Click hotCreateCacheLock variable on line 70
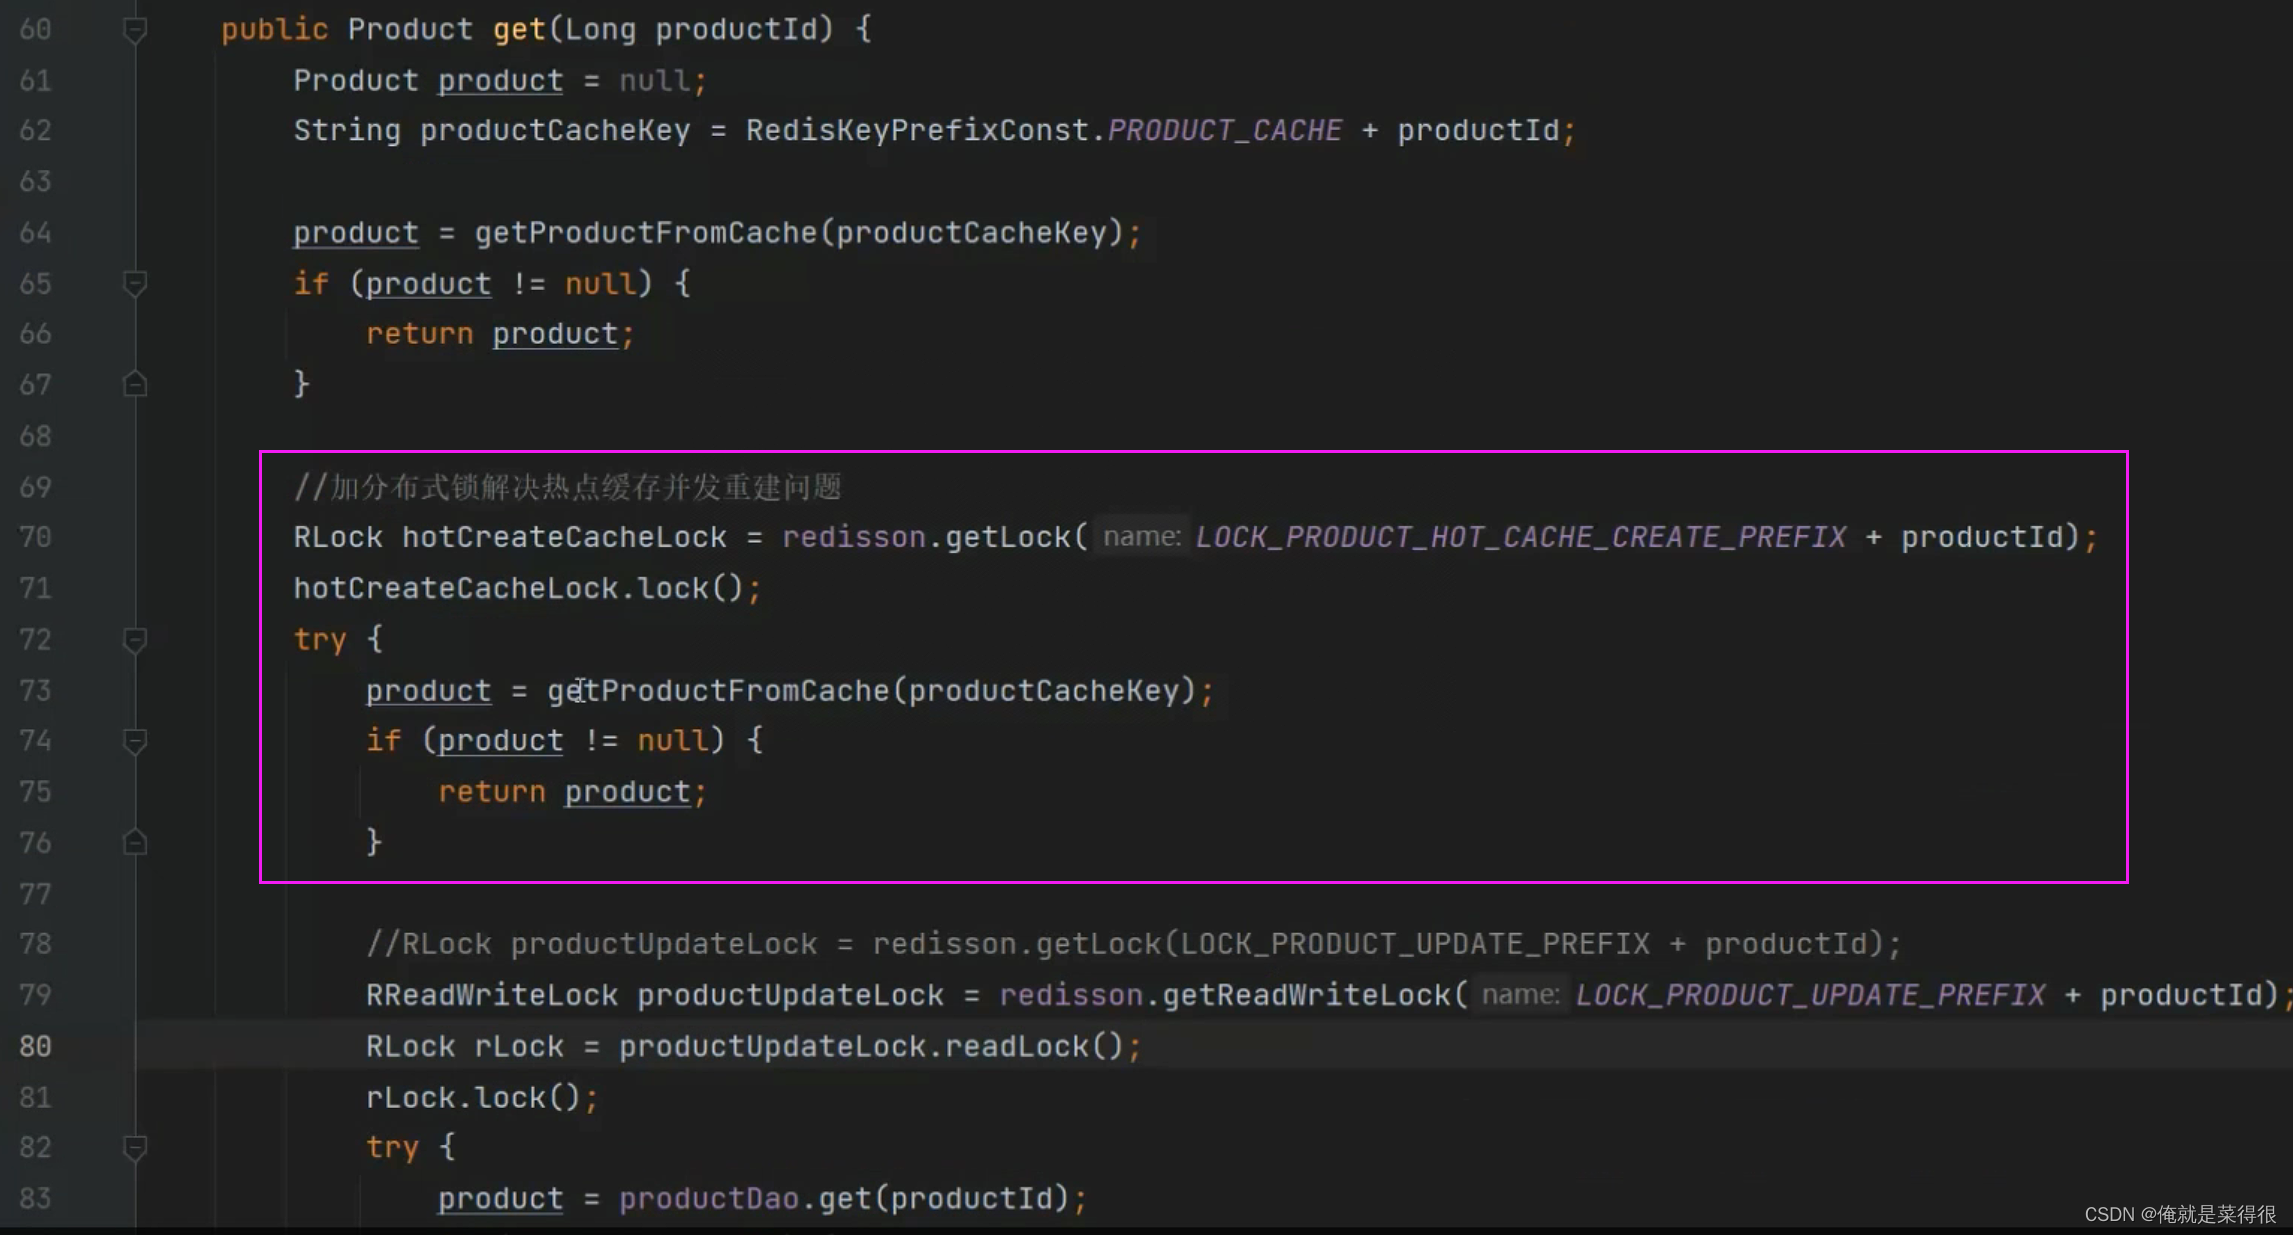This screenshot has width=2293, height=1235. (x=564, y=537)
